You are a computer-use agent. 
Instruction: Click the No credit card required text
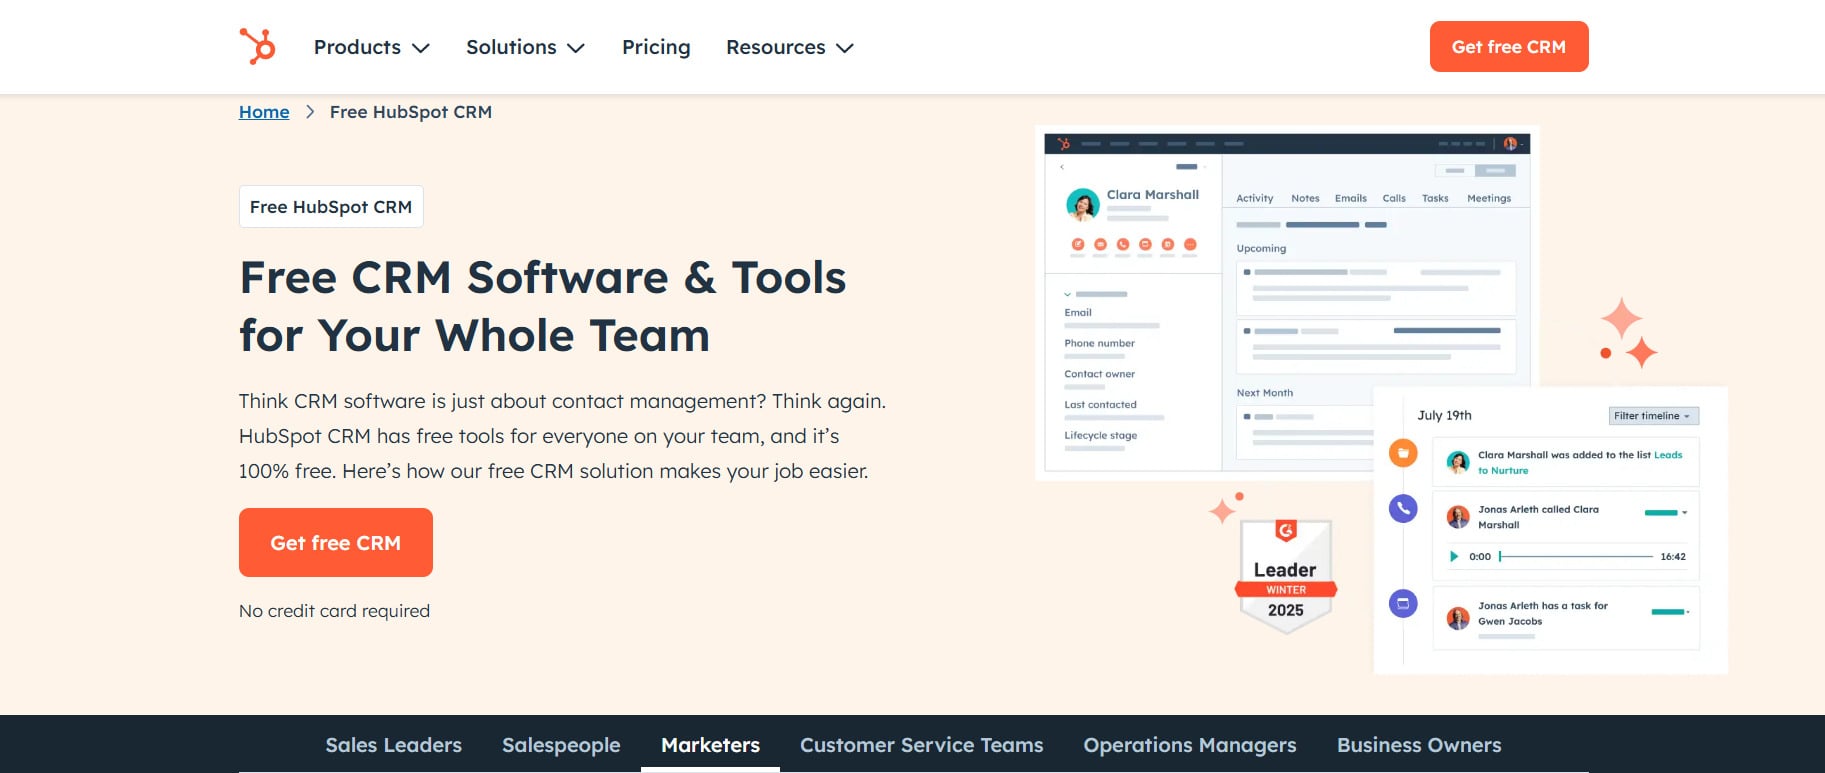tap(334, 611)
